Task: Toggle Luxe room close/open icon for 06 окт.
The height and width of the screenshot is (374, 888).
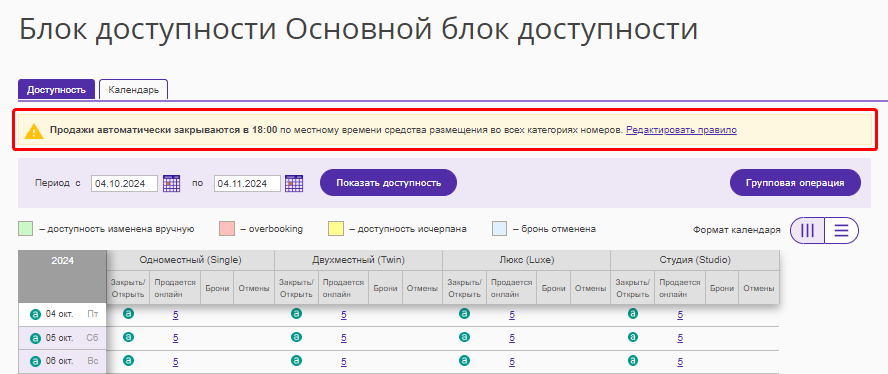Action: click(x=464, y=360)
